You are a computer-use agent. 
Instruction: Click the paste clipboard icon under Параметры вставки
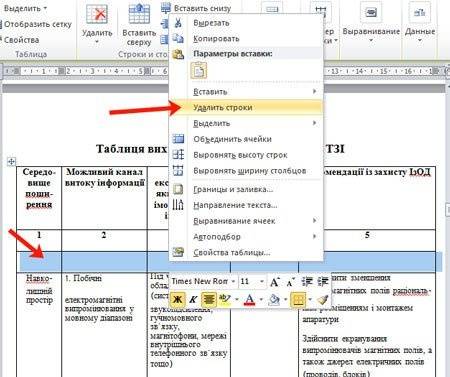[x=199, y=71]
